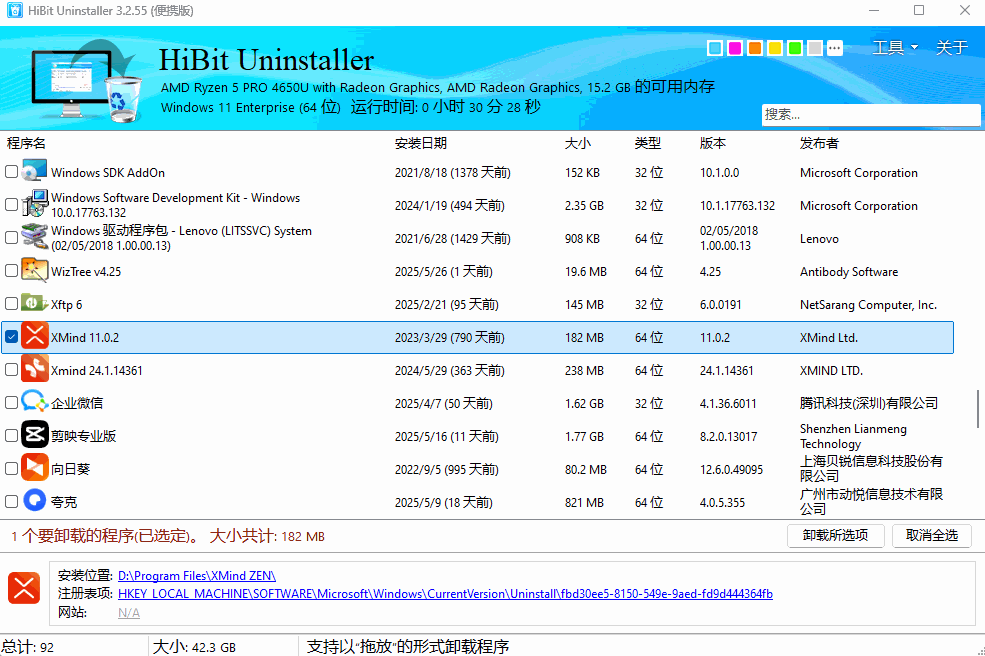Choose the yellow theme color swatch

point(775,48)
